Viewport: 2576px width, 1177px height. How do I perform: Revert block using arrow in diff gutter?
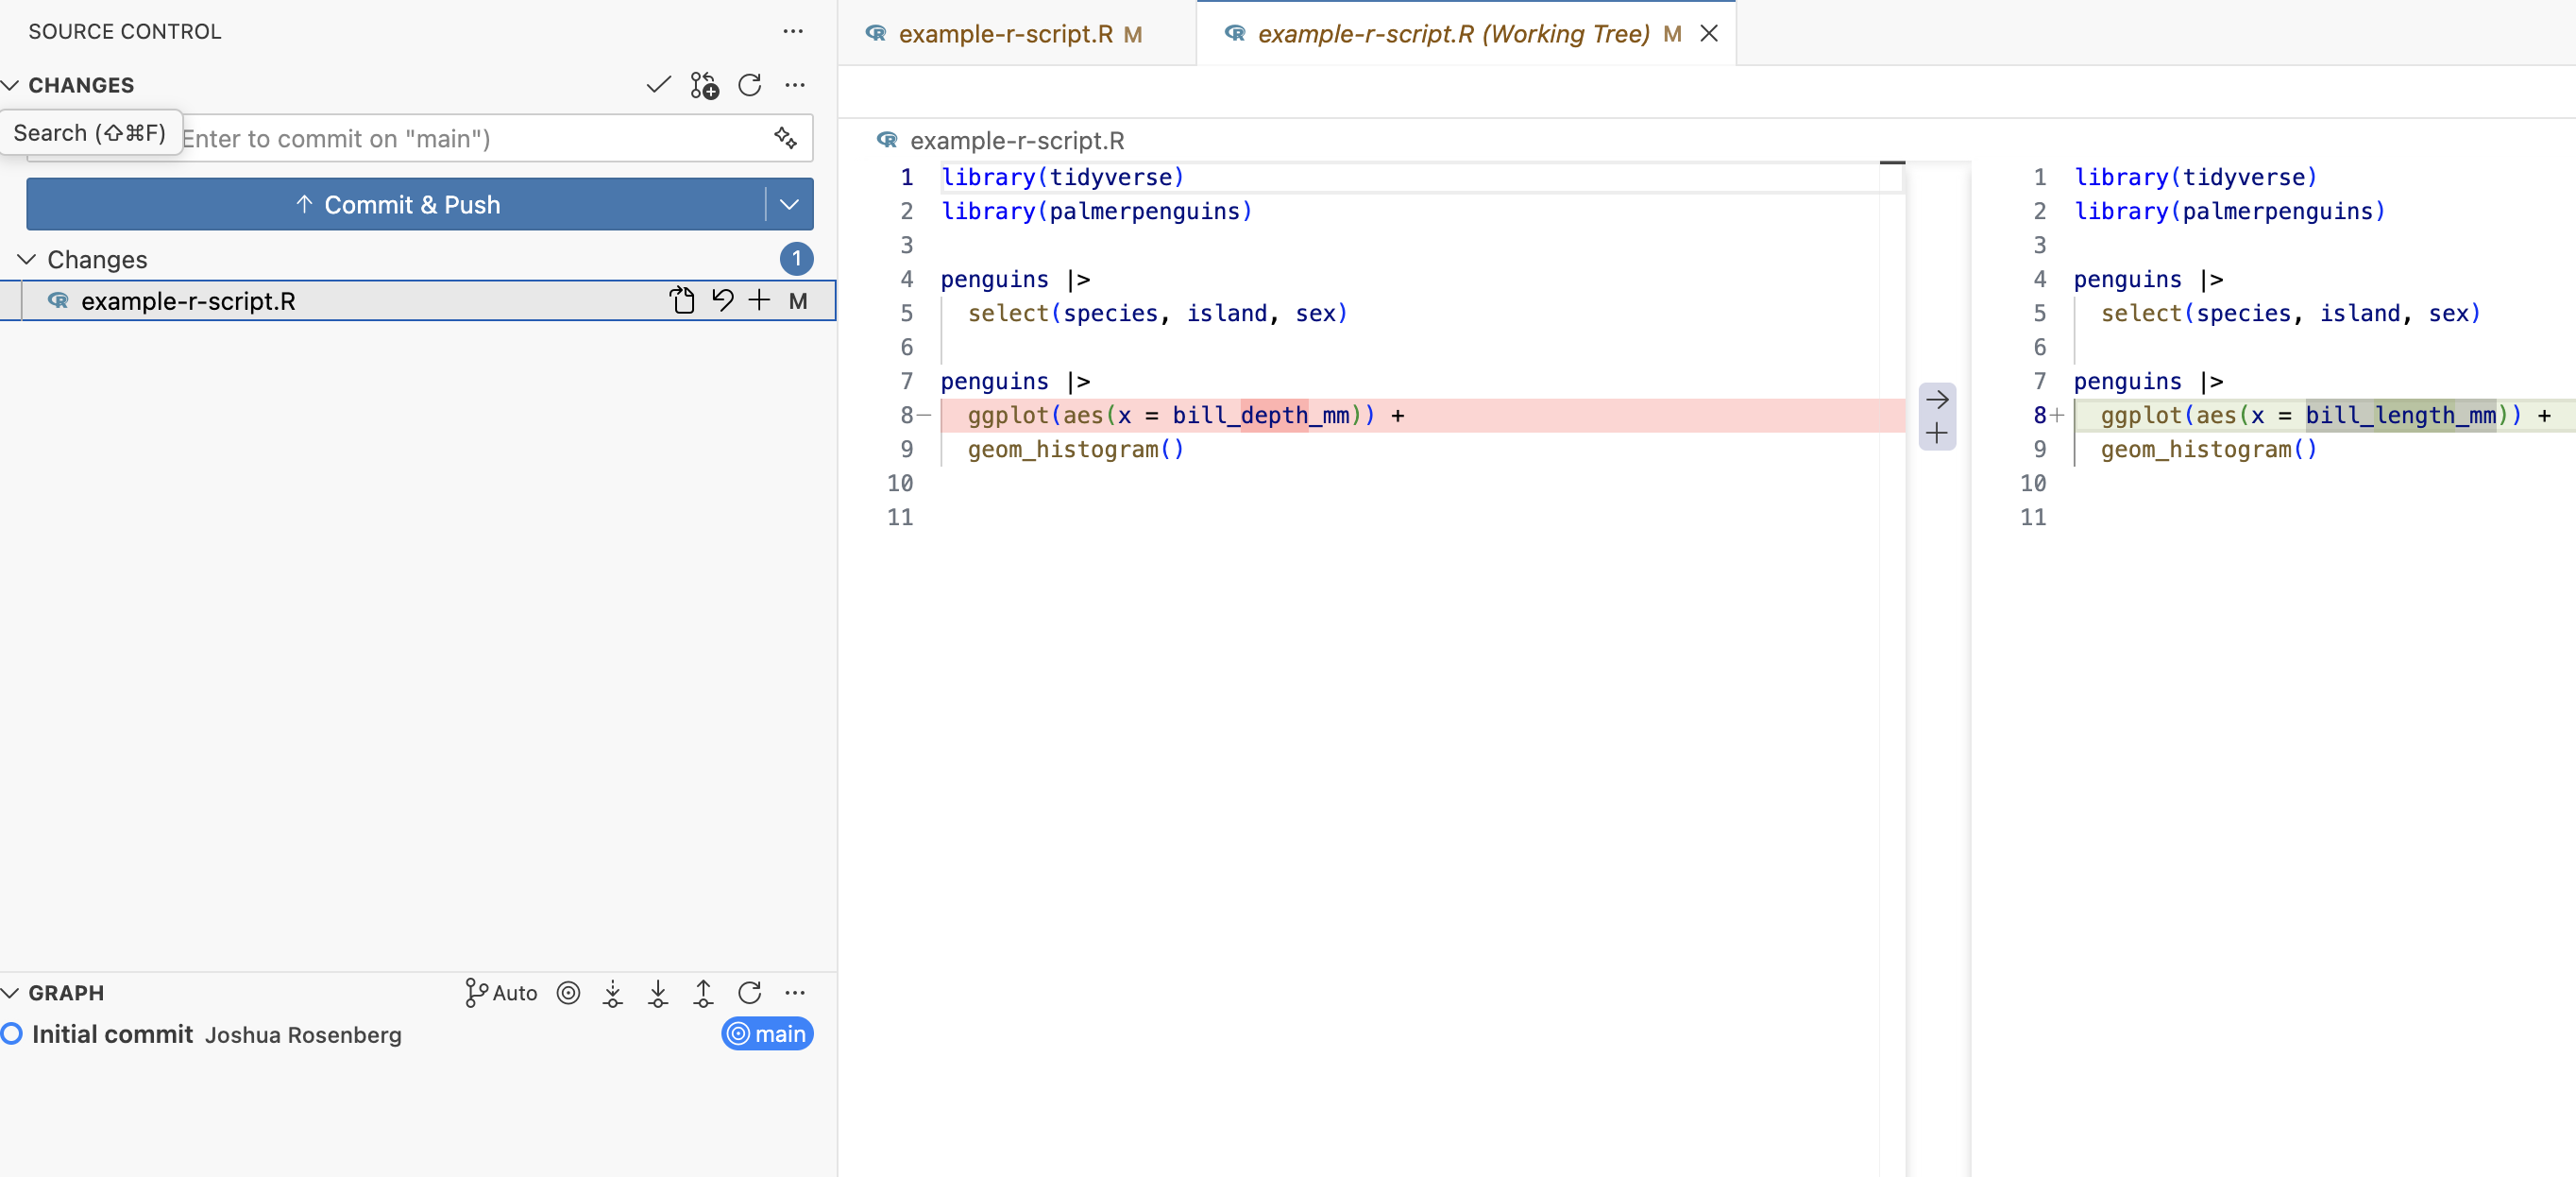coord(1937,399)
